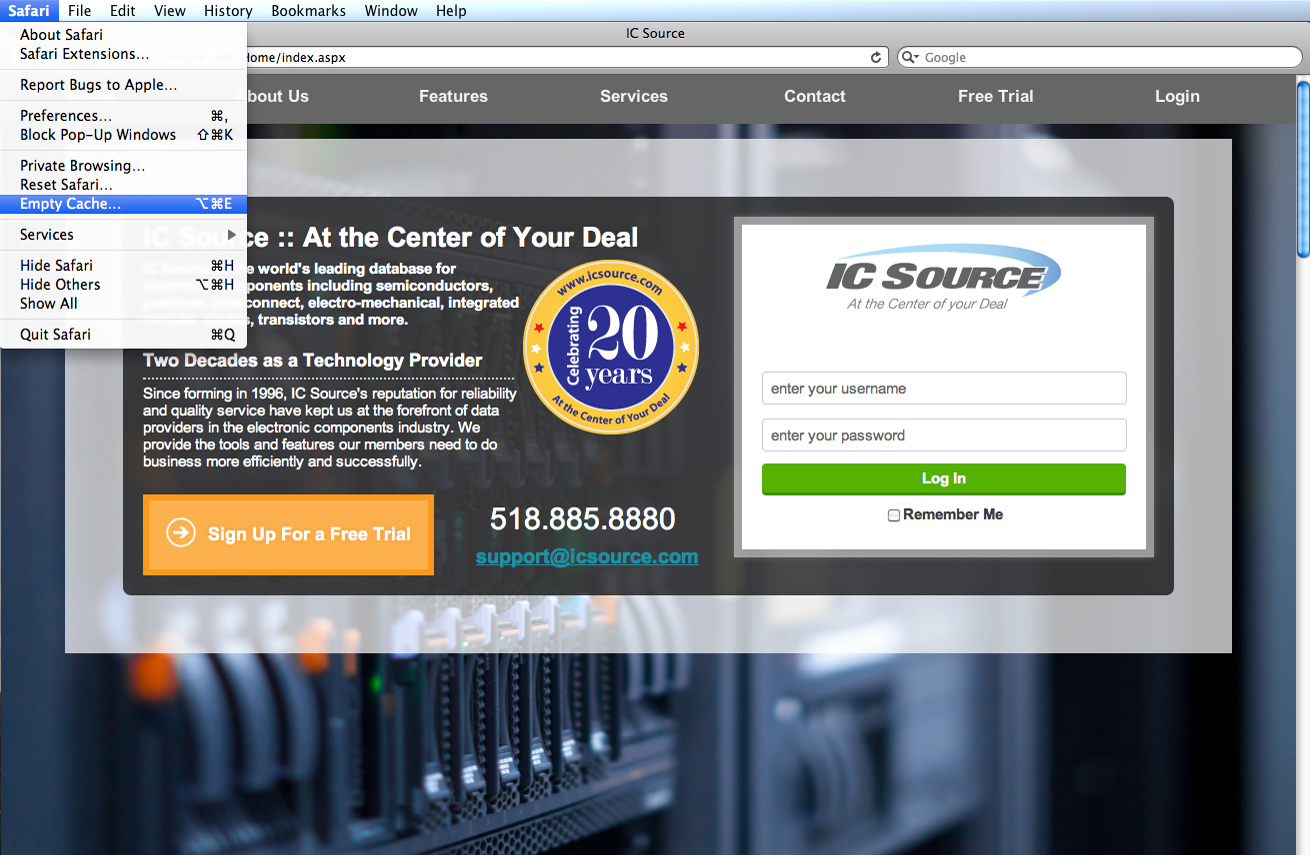The image size is (1310, 855).
Task: Open Preferences from the Safari menu
Action: [66, 116]
